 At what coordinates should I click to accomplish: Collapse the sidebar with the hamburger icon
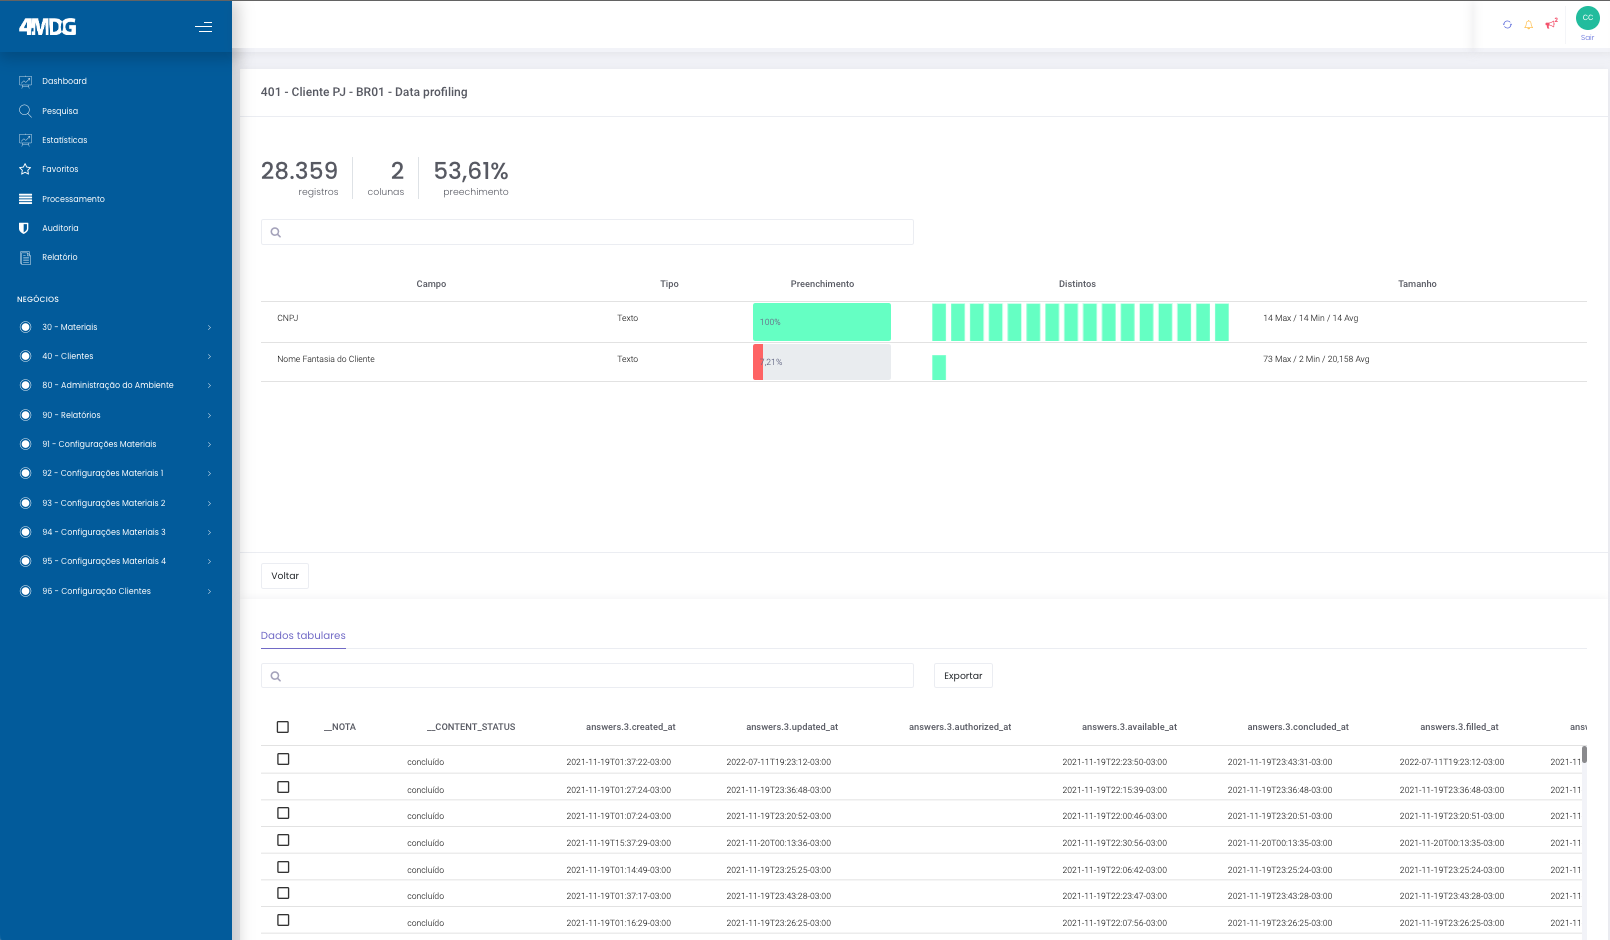tap(203, 27)
